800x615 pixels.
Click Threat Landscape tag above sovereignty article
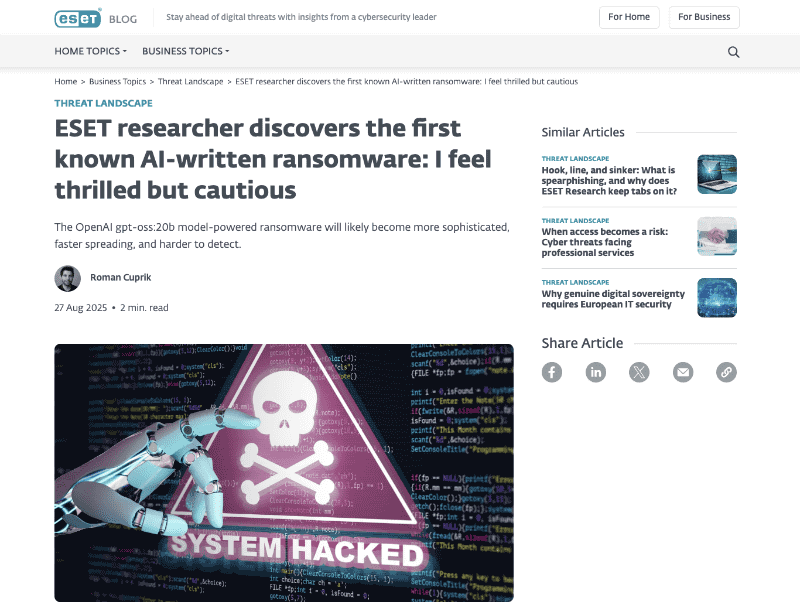tap(575, 282)
